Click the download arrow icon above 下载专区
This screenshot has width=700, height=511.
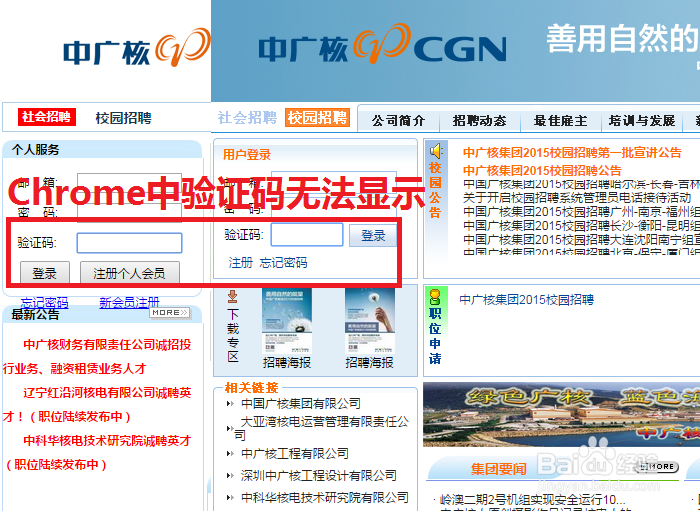coord(233,296)
